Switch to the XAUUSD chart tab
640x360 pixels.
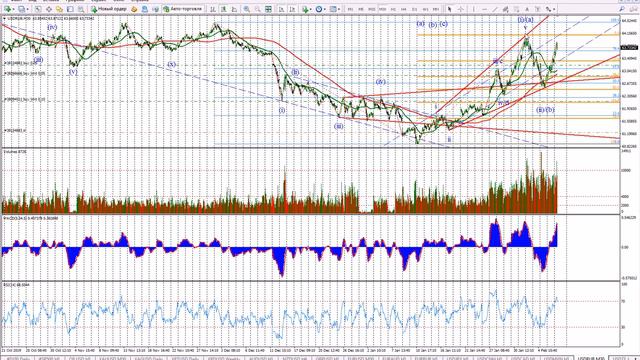click(x=113, y=357)
